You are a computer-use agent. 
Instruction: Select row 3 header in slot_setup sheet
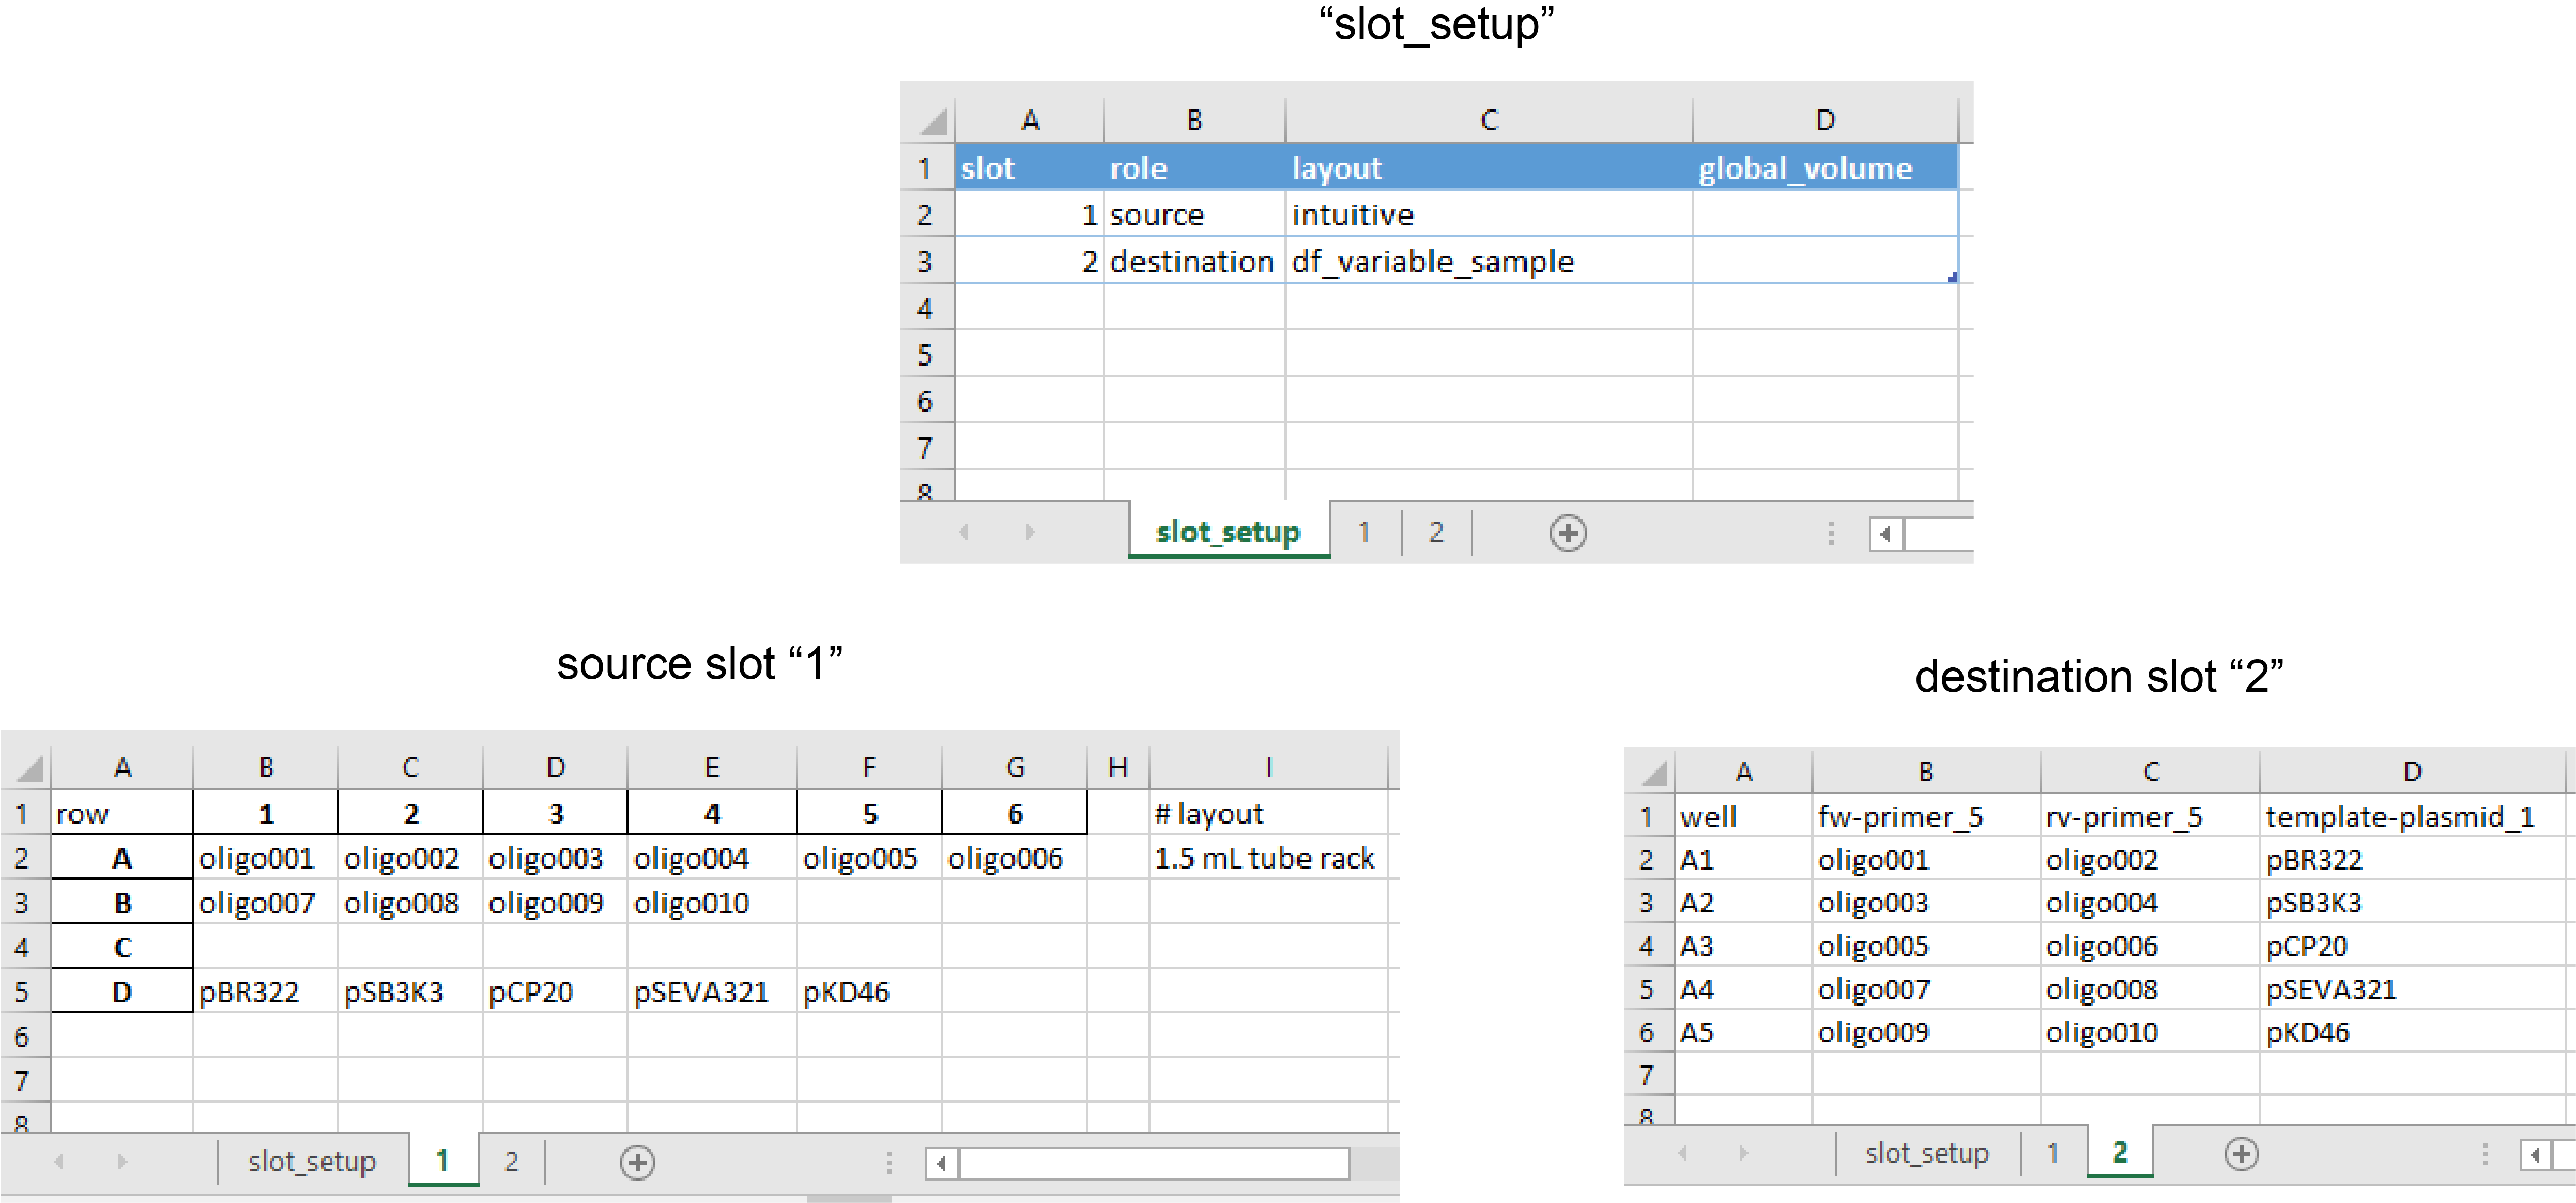tap(925, 262)
